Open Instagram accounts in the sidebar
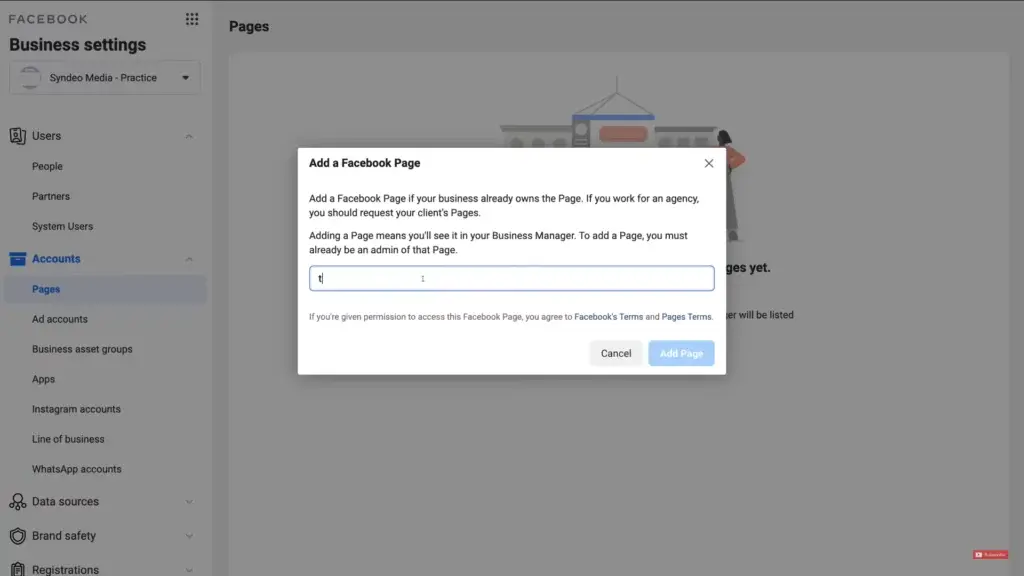The image size is (1024, 576). (x=76, y=409)
